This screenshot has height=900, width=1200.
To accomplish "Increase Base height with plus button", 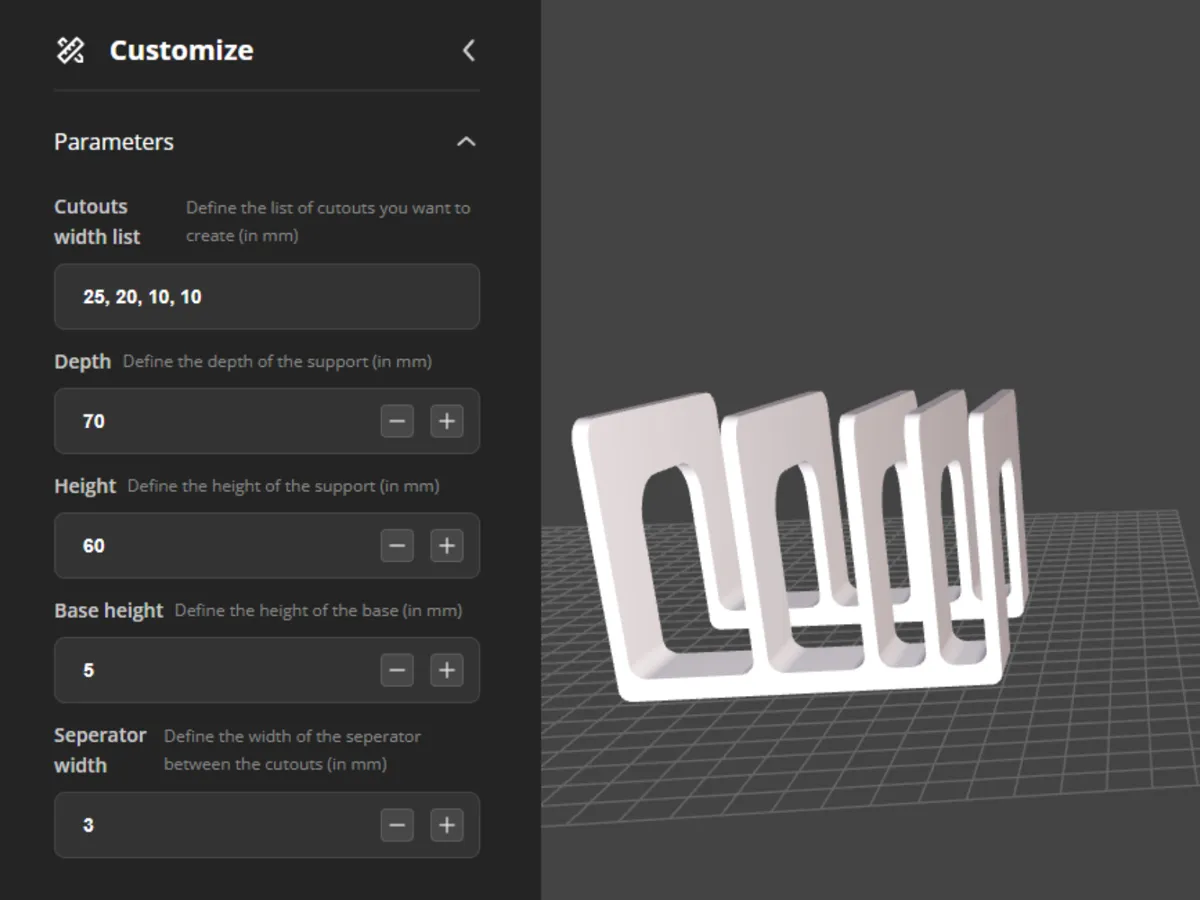I will click(447, 670).
